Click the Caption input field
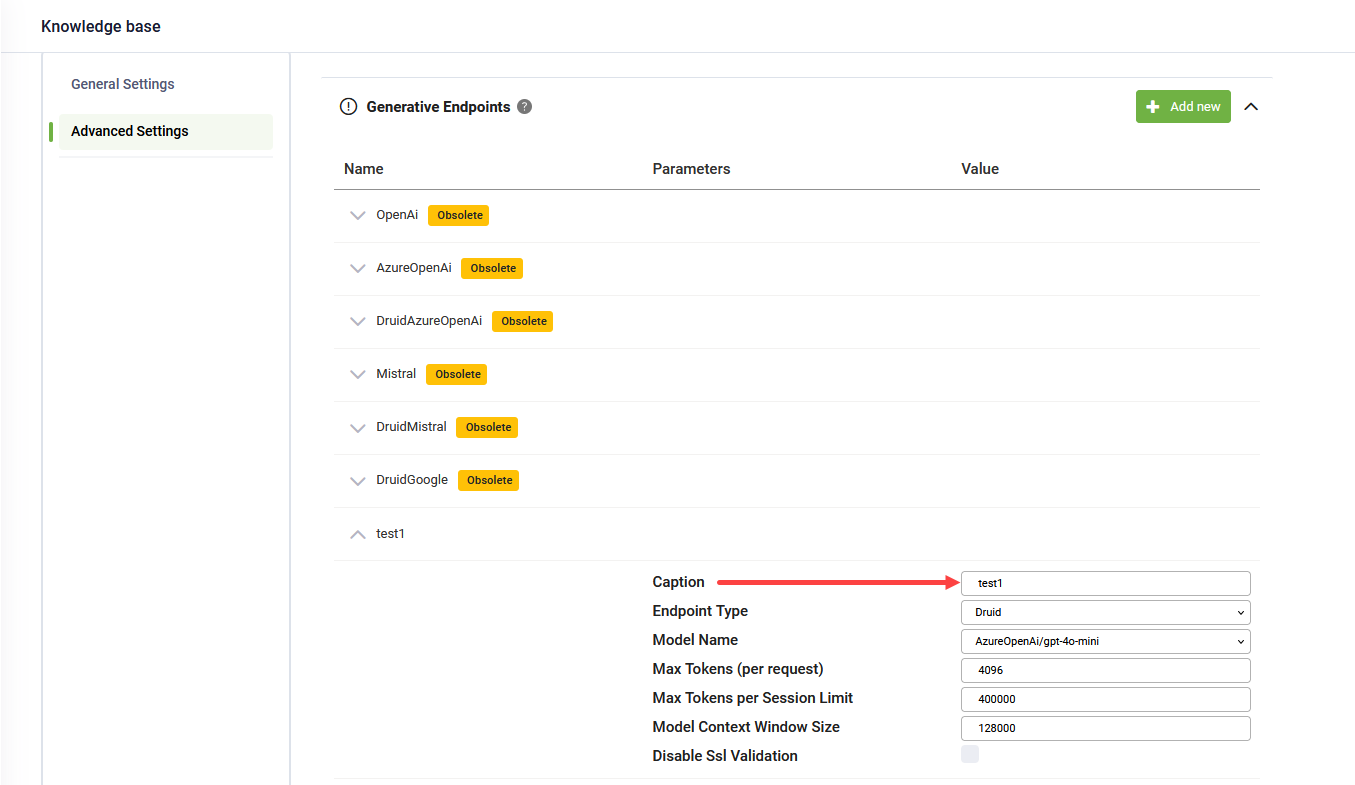The width and height of the screenshot is (1355, 785). 1106,583
